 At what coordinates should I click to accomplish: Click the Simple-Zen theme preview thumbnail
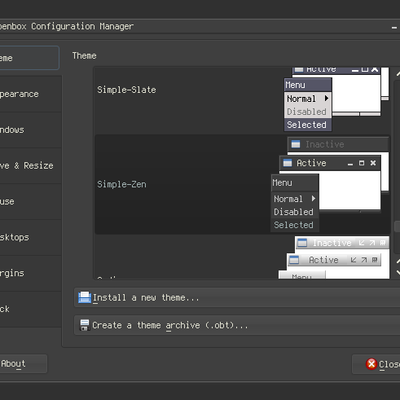pos(330,184)
